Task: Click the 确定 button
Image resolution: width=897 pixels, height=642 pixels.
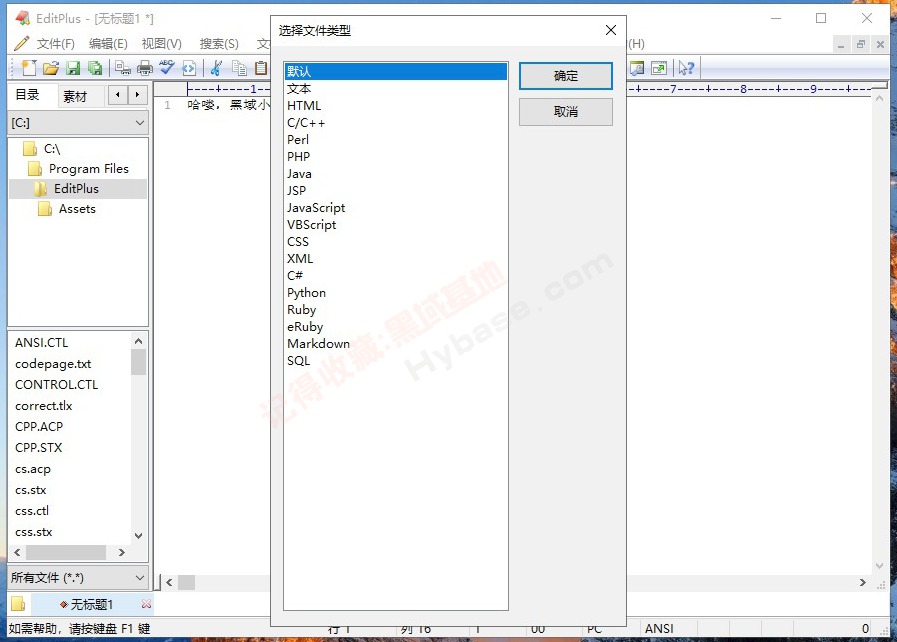Action: pos(565,76)
